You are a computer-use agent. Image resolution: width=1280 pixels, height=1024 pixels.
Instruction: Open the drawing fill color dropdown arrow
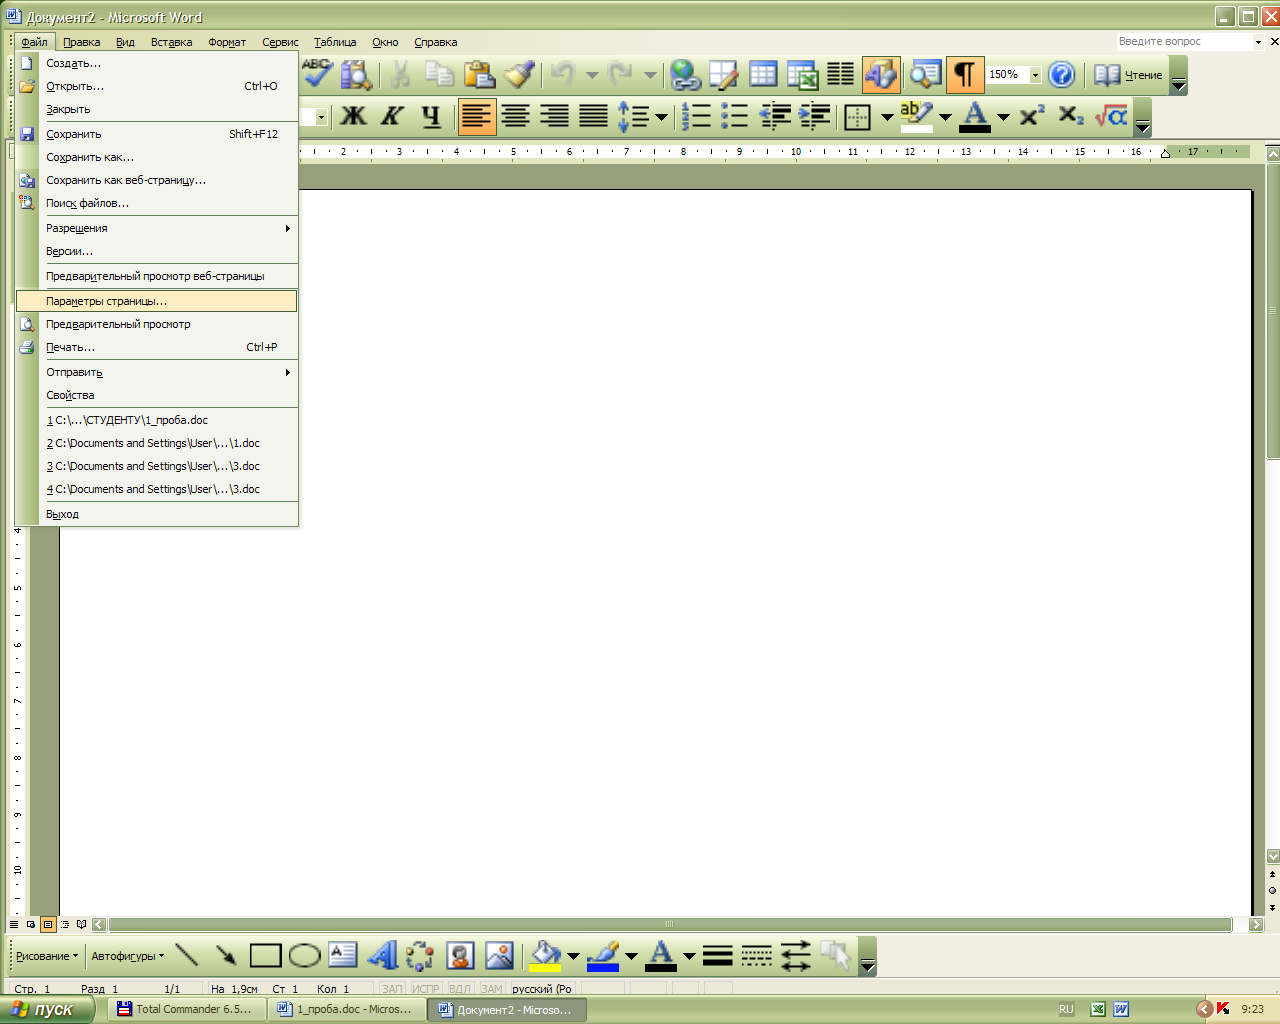(x=573, y=956)
